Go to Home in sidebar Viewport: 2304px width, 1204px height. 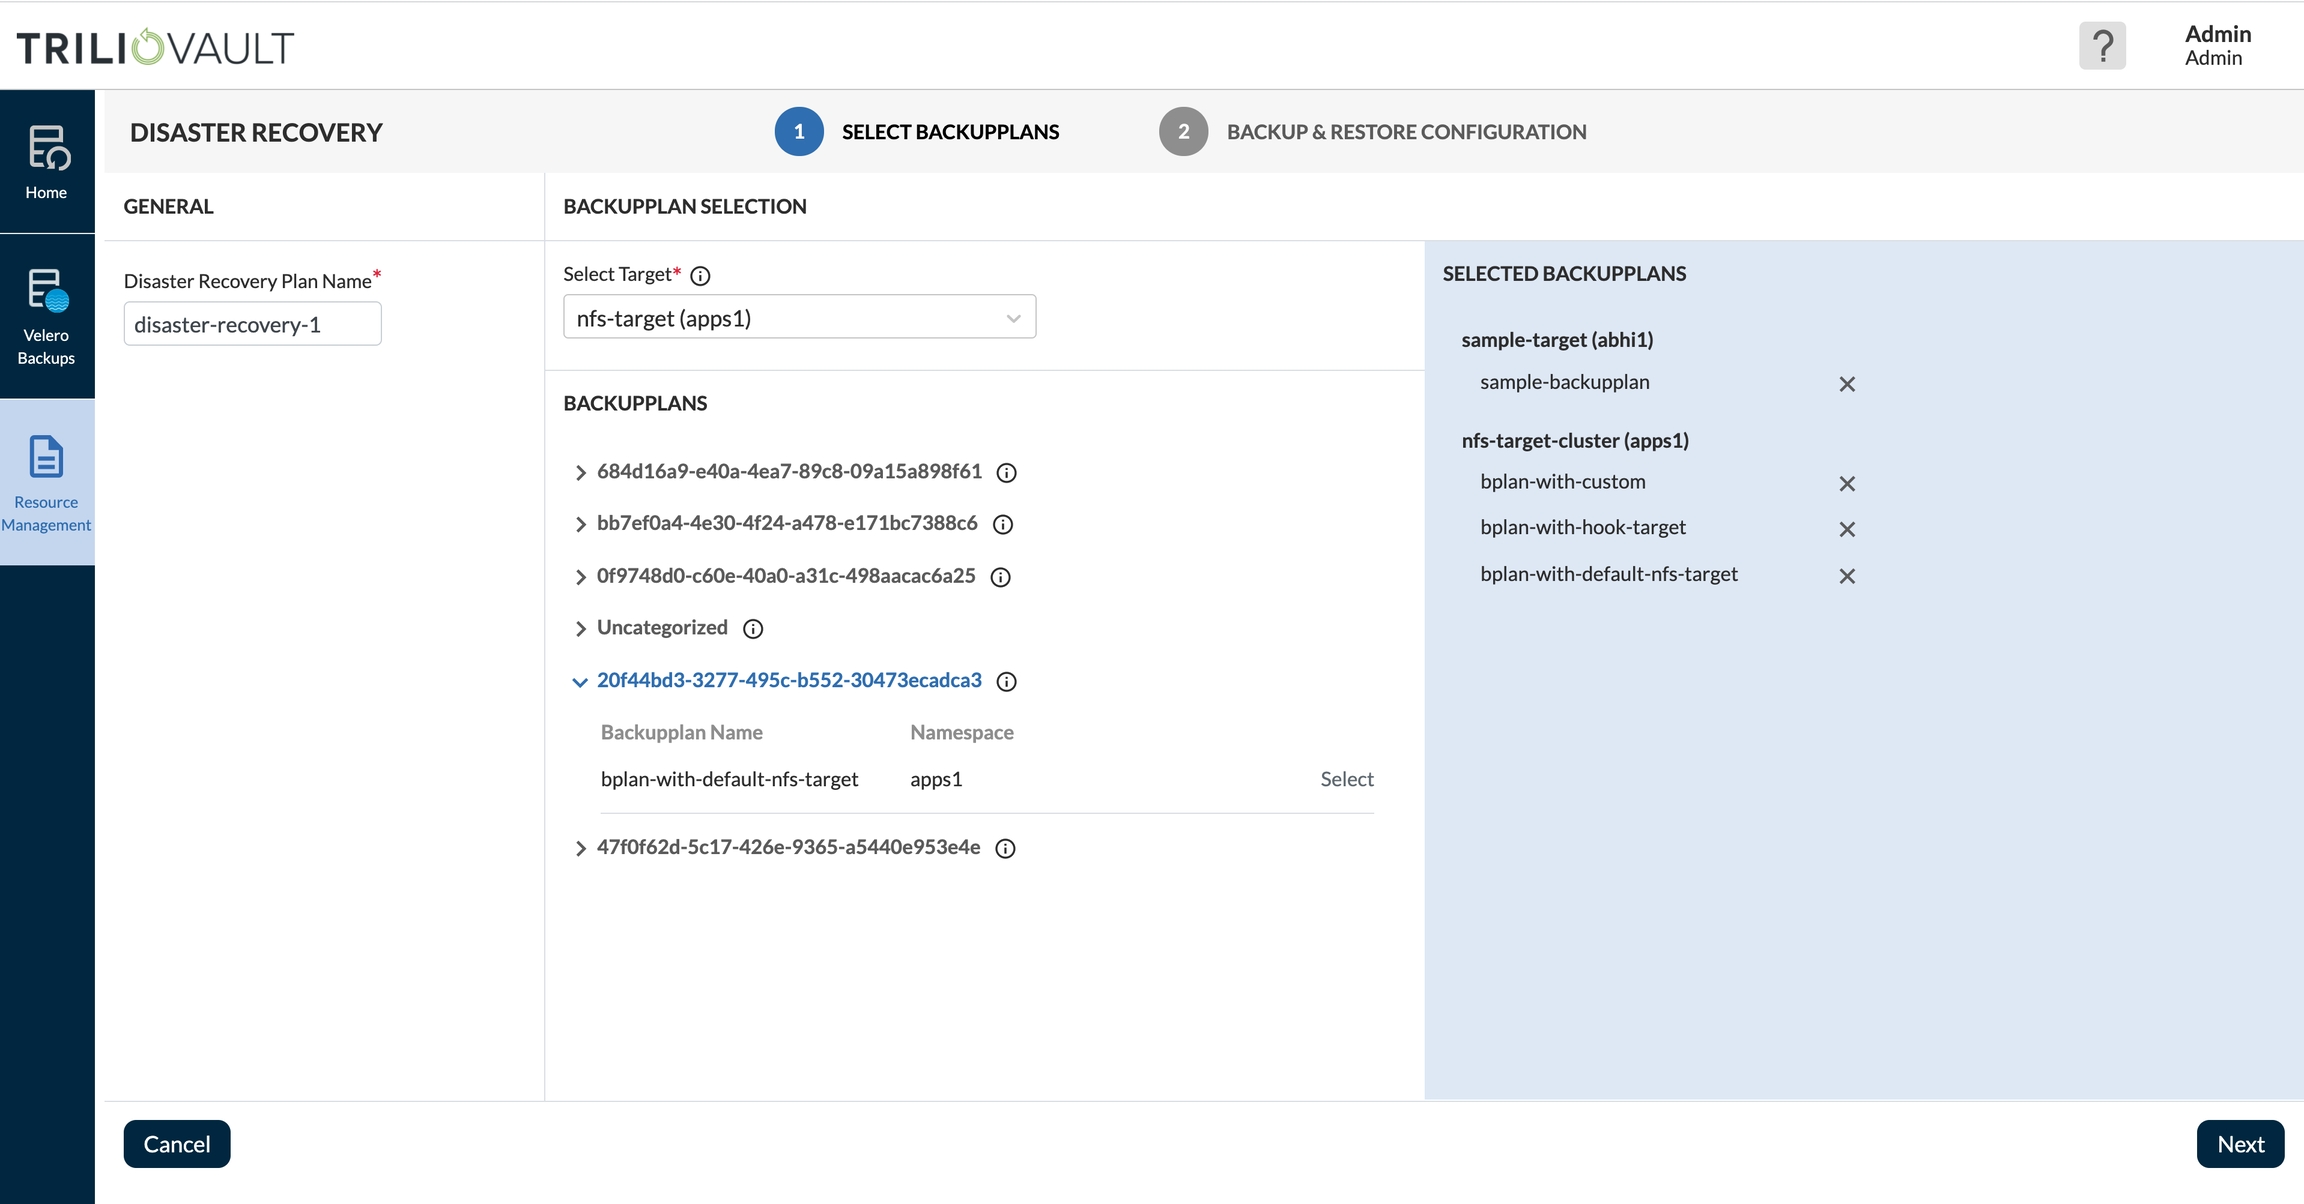click(47, 162)
